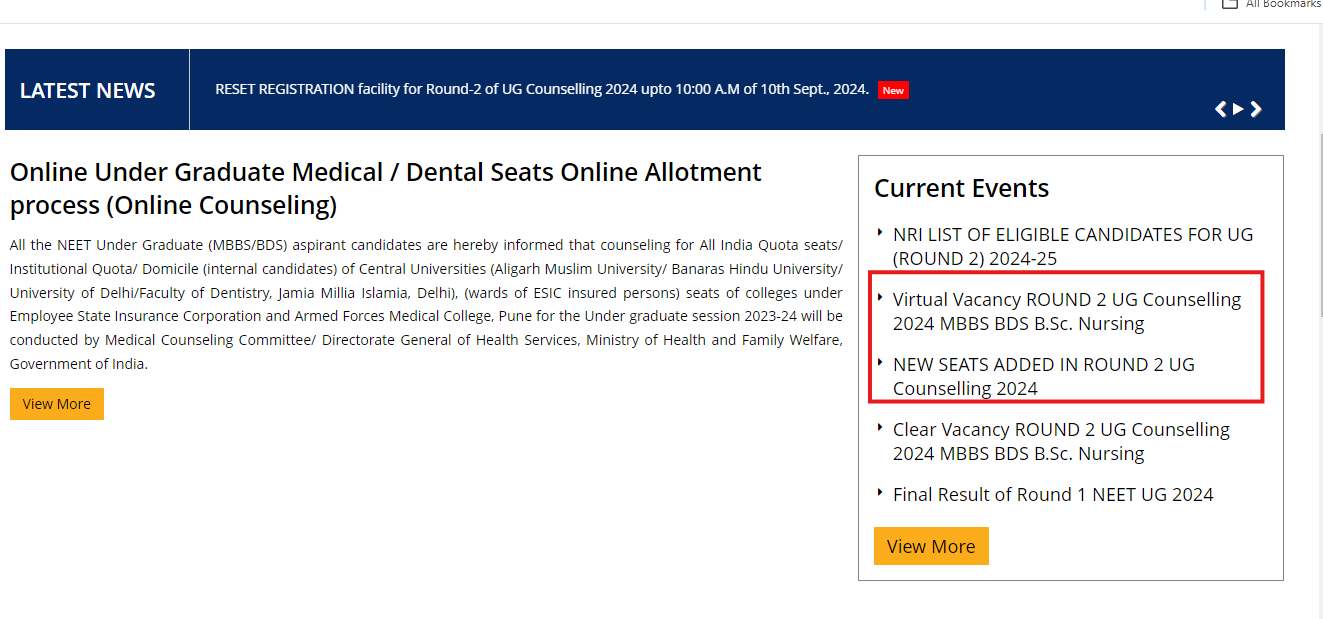Image resolution: width=1323 pixels, height=619 pixels.
Task: Open RESET REGISTRATION facility news headline
Action: (541, 89)
